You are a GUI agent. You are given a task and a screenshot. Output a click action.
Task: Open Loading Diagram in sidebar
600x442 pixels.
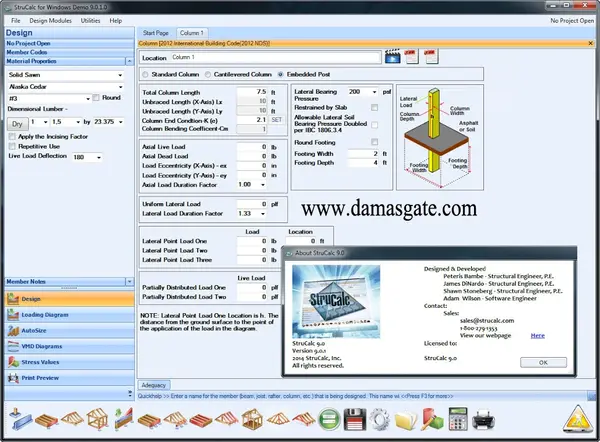click(70, 315)
